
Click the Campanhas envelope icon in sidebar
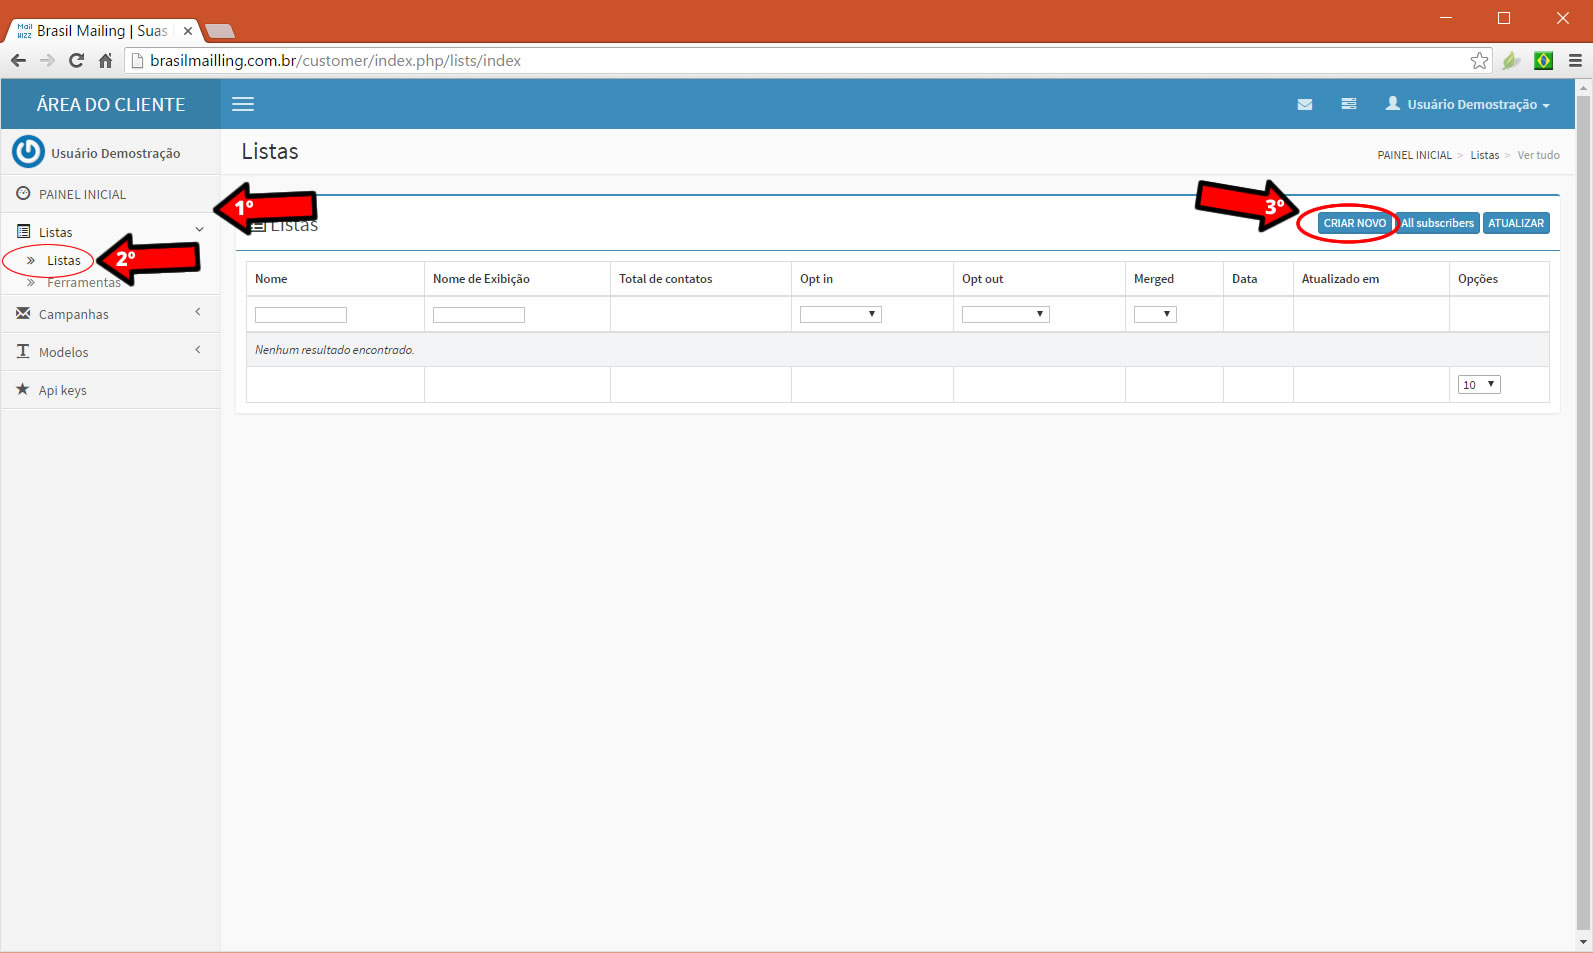coord(23,313)
